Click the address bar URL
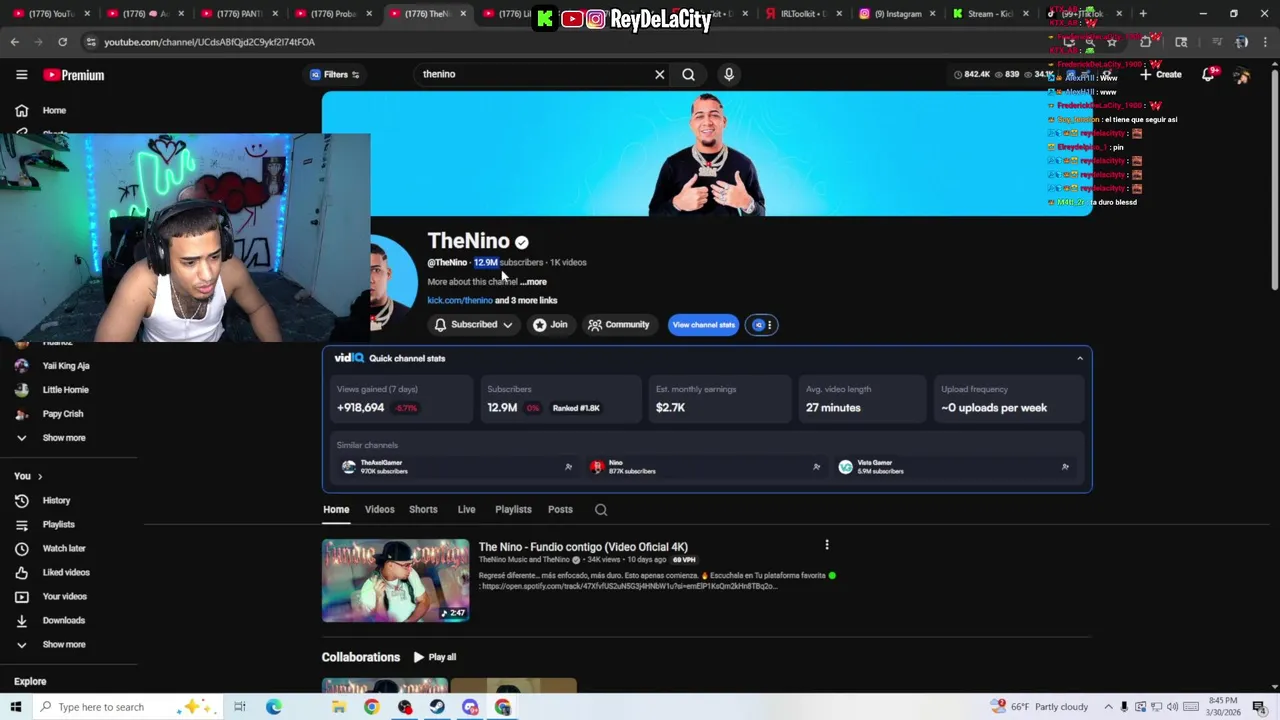The height and width of the screenshot is (720, 1280). coord(209,42)
